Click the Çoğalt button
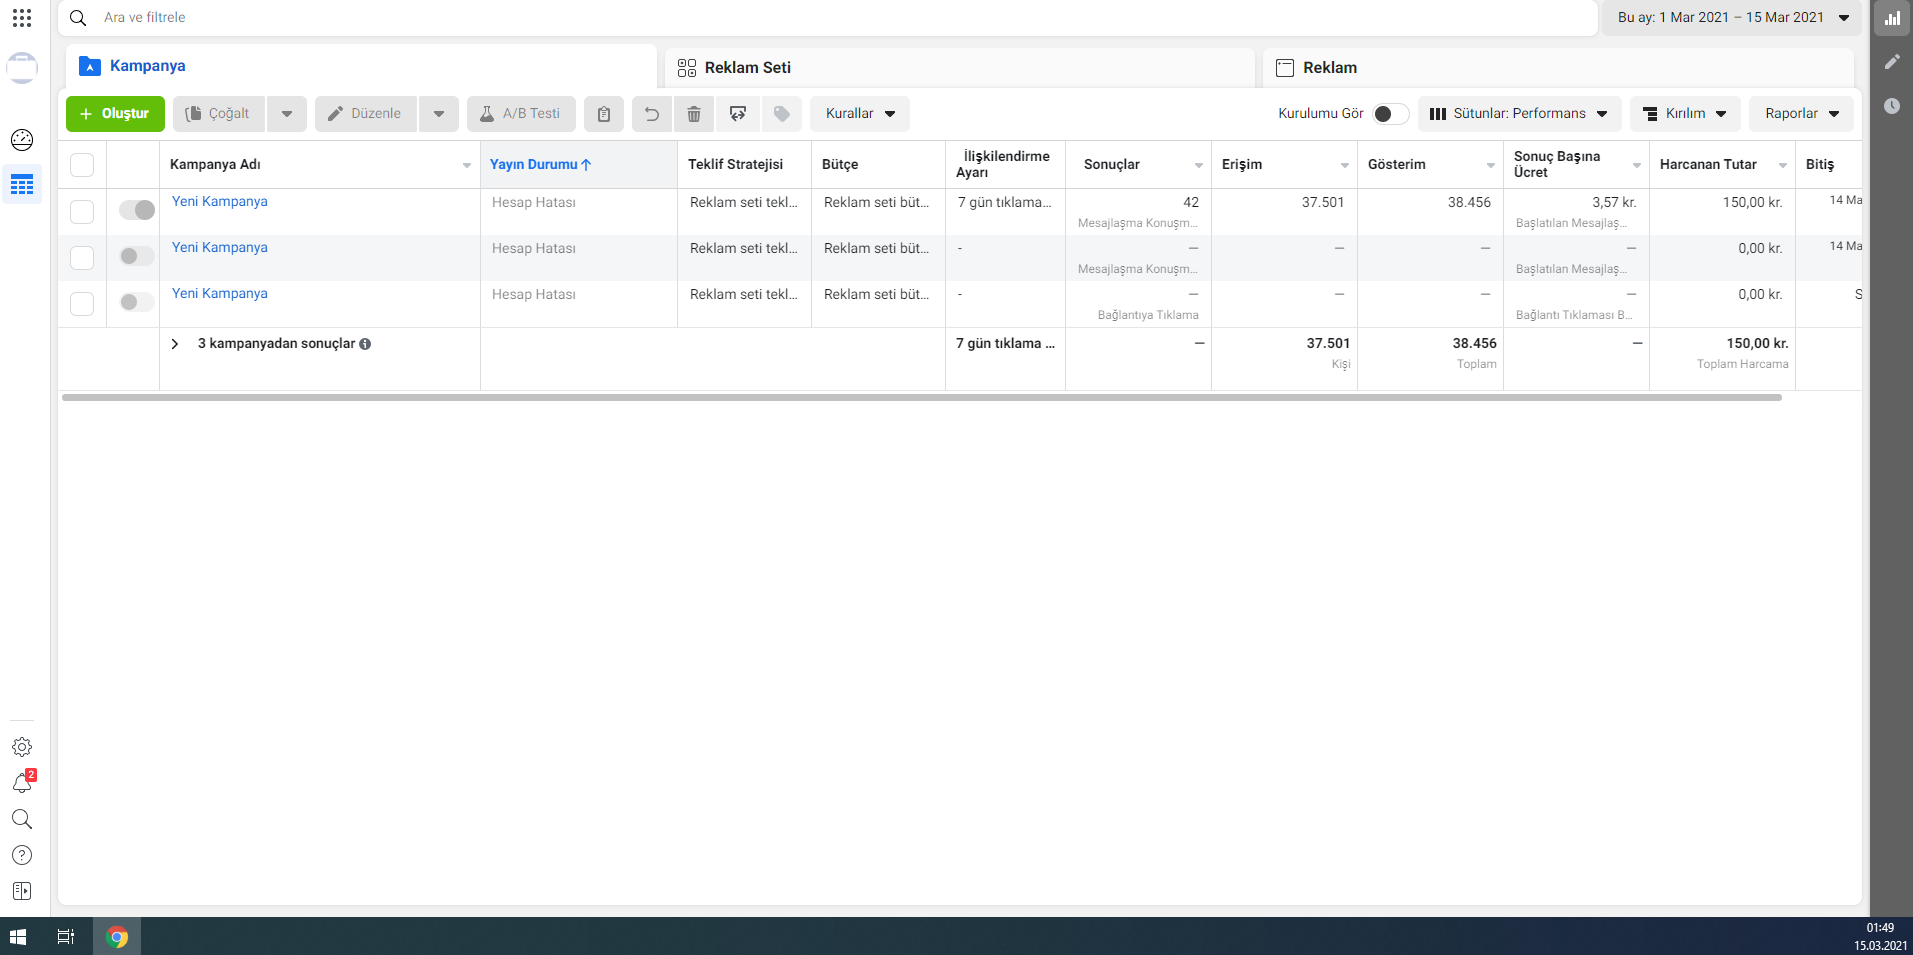This screenshot has width=1913, height=955. 219,114
